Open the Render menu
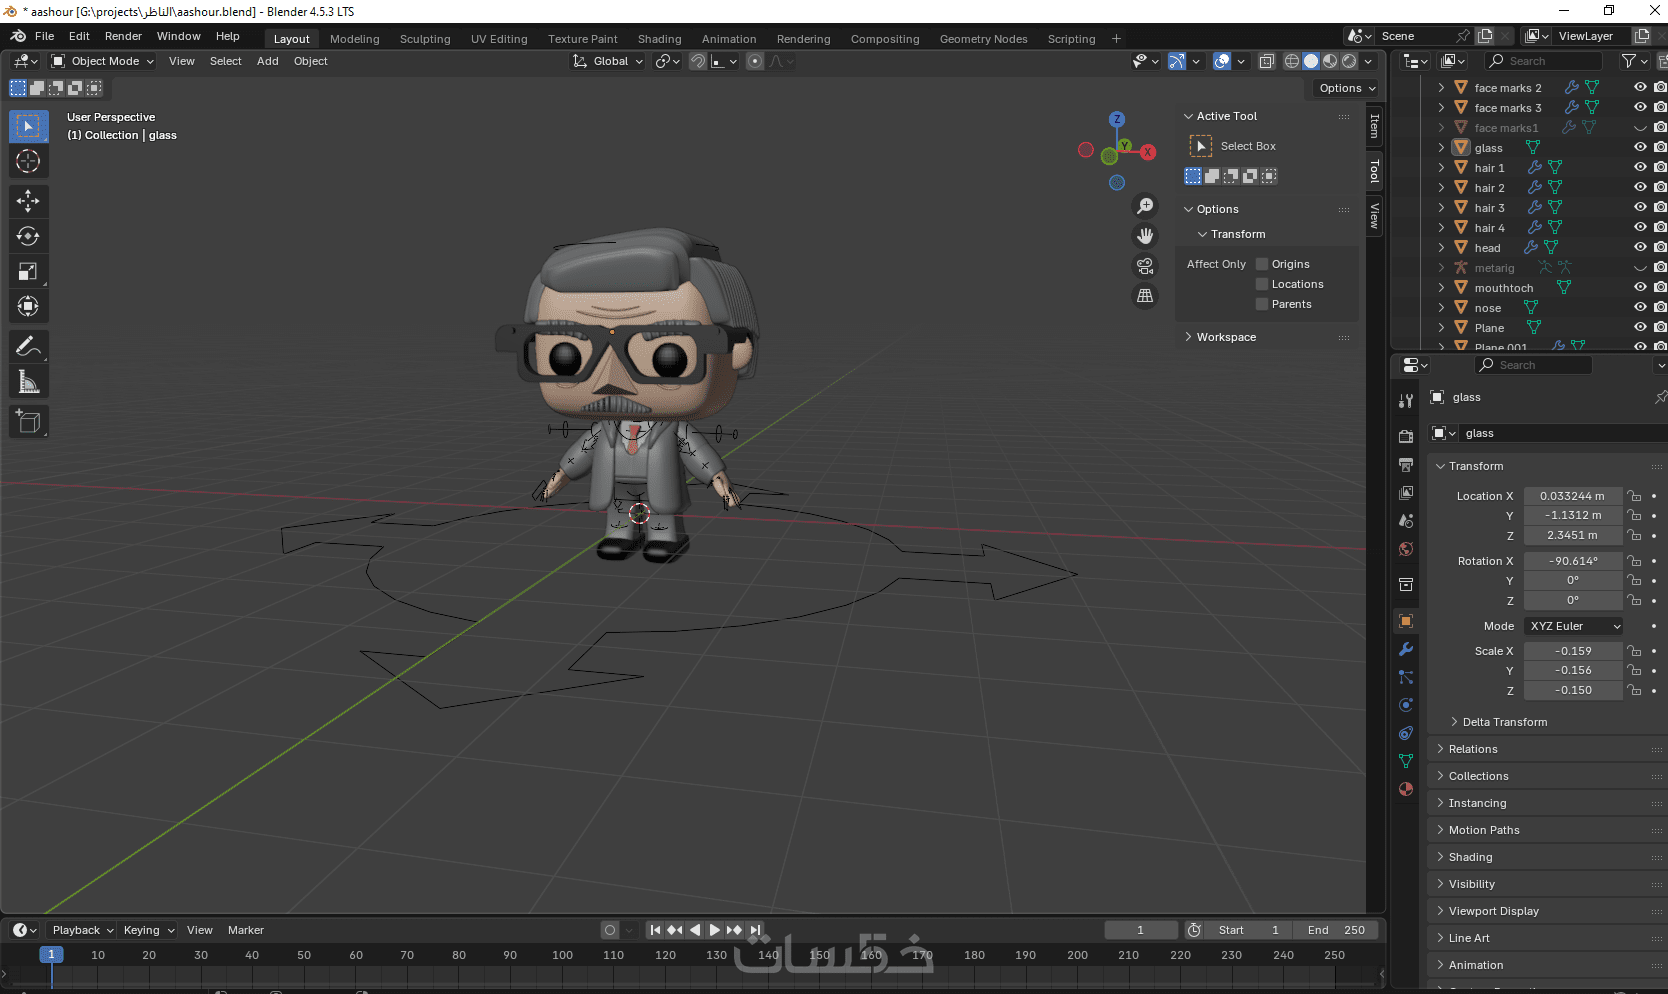This screenshot has width=1668, height=994. pos(123,36)
